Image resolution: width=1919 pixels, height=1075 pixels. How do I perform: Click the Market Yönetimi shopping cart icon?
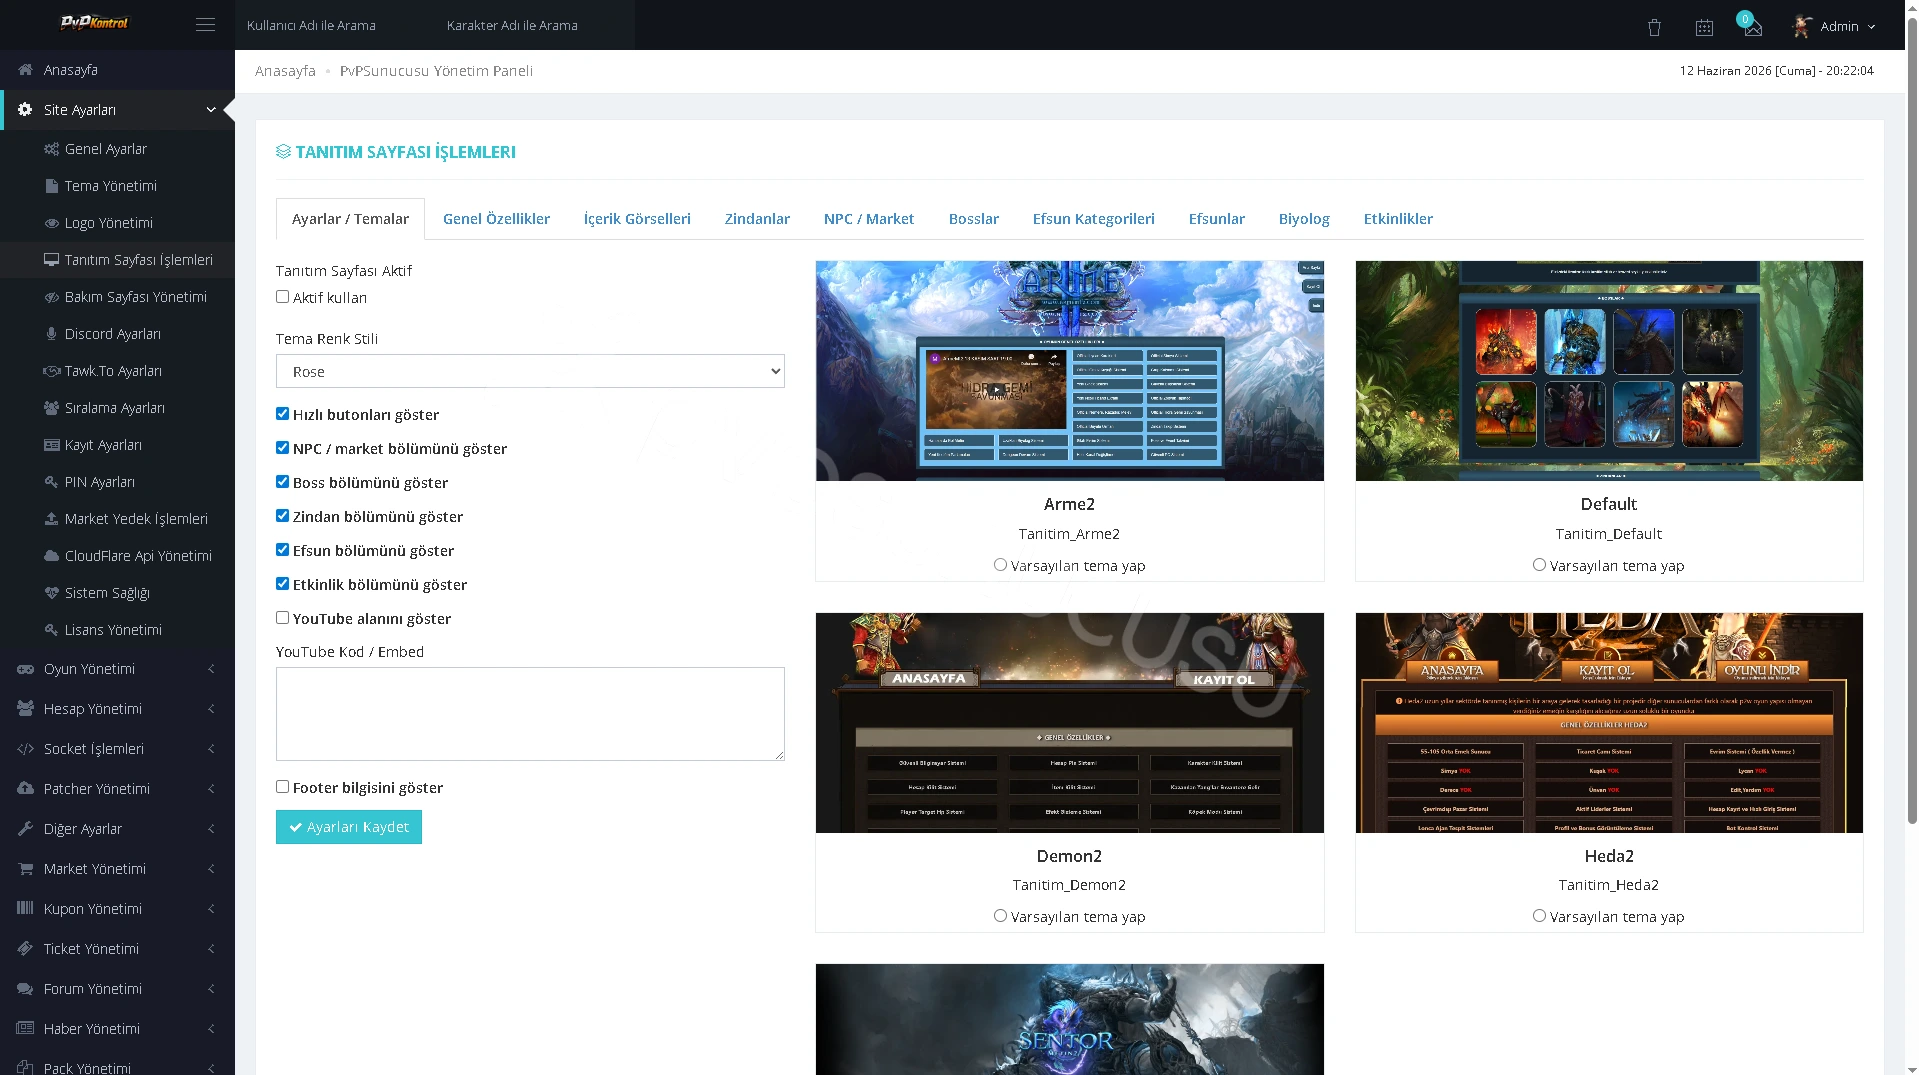(x=26, y=869)
